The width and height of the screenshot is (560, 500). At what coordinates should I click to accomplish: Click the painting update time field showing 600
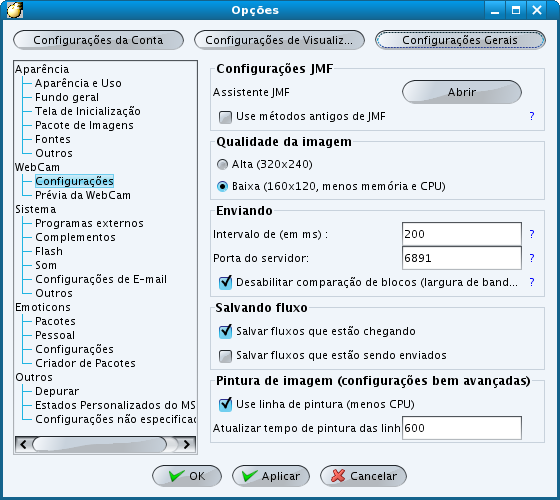(462, 428)
